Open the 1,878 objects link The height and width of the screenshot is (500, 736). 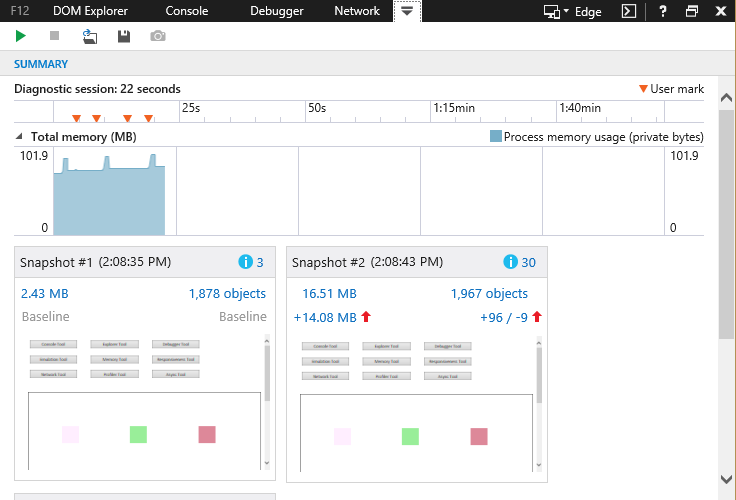[x=227, y=294]
